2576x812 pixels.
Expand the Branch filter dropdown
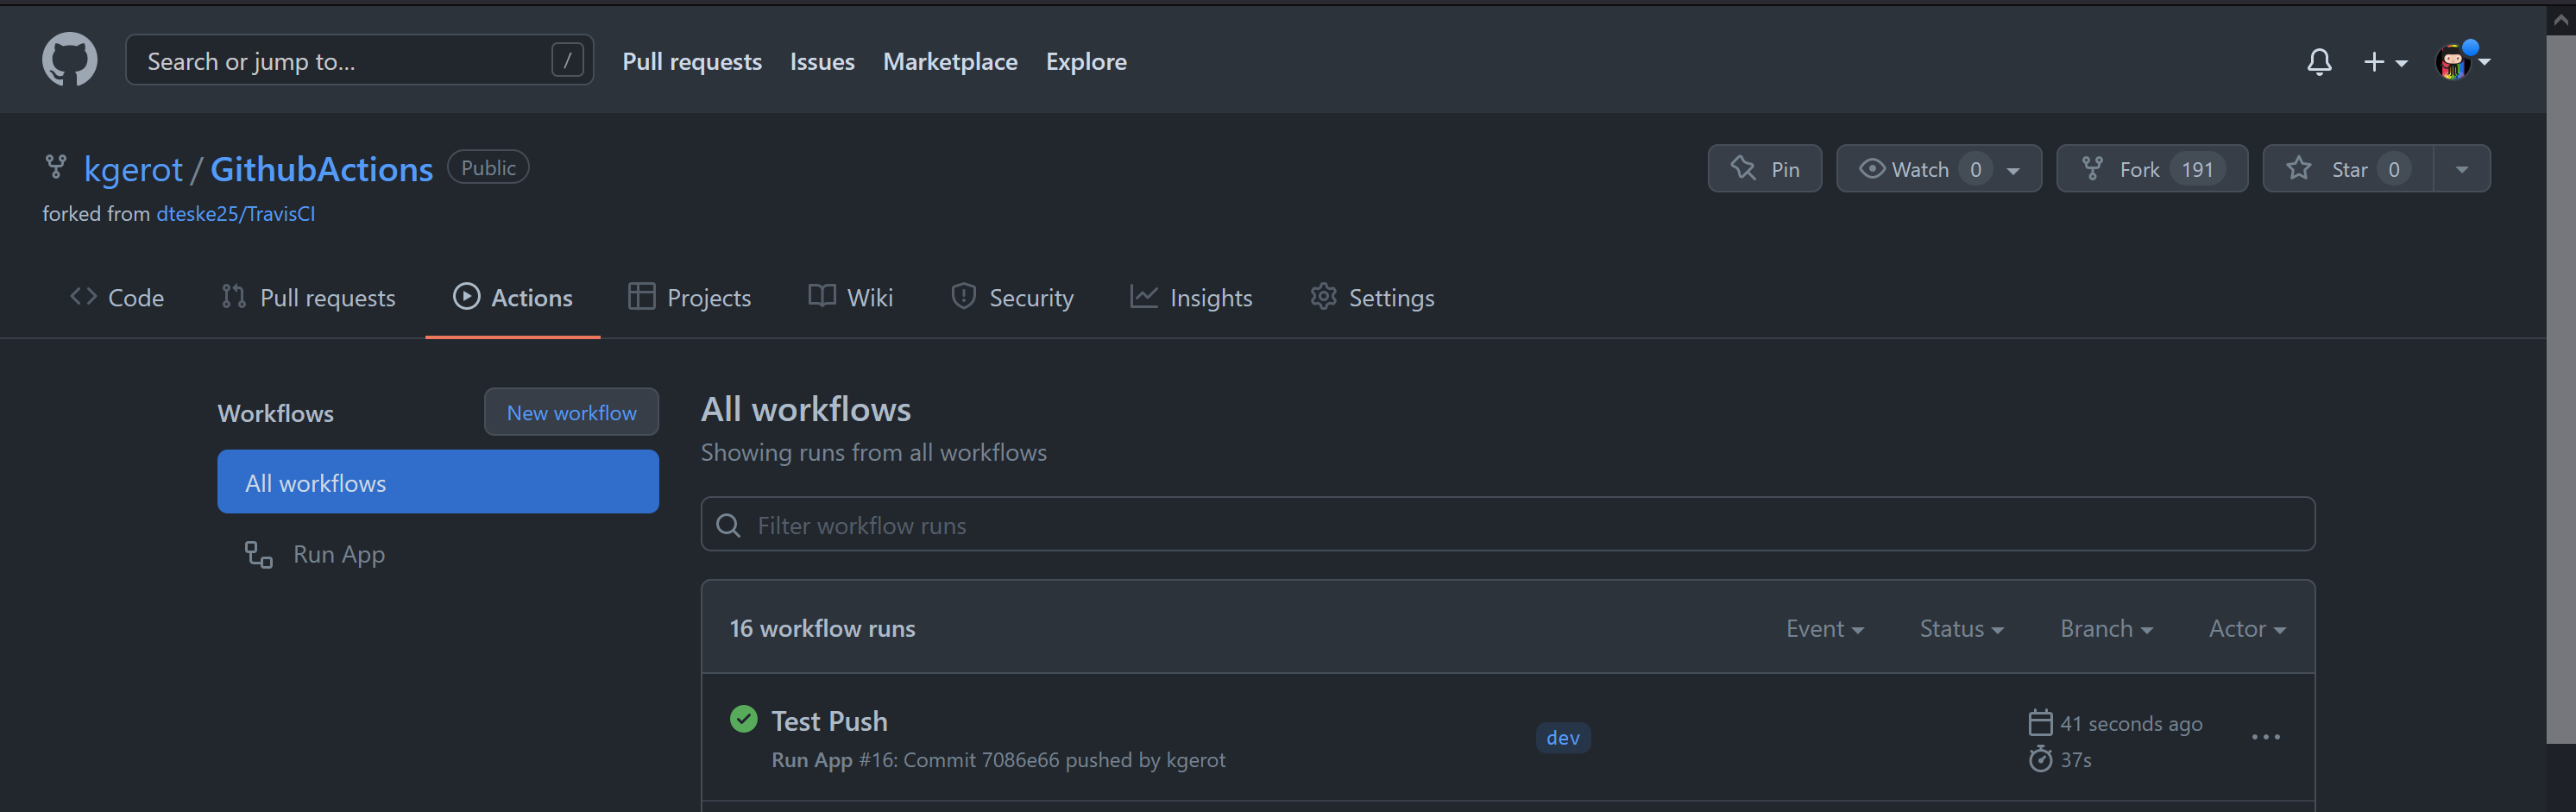click(2106, 629)
